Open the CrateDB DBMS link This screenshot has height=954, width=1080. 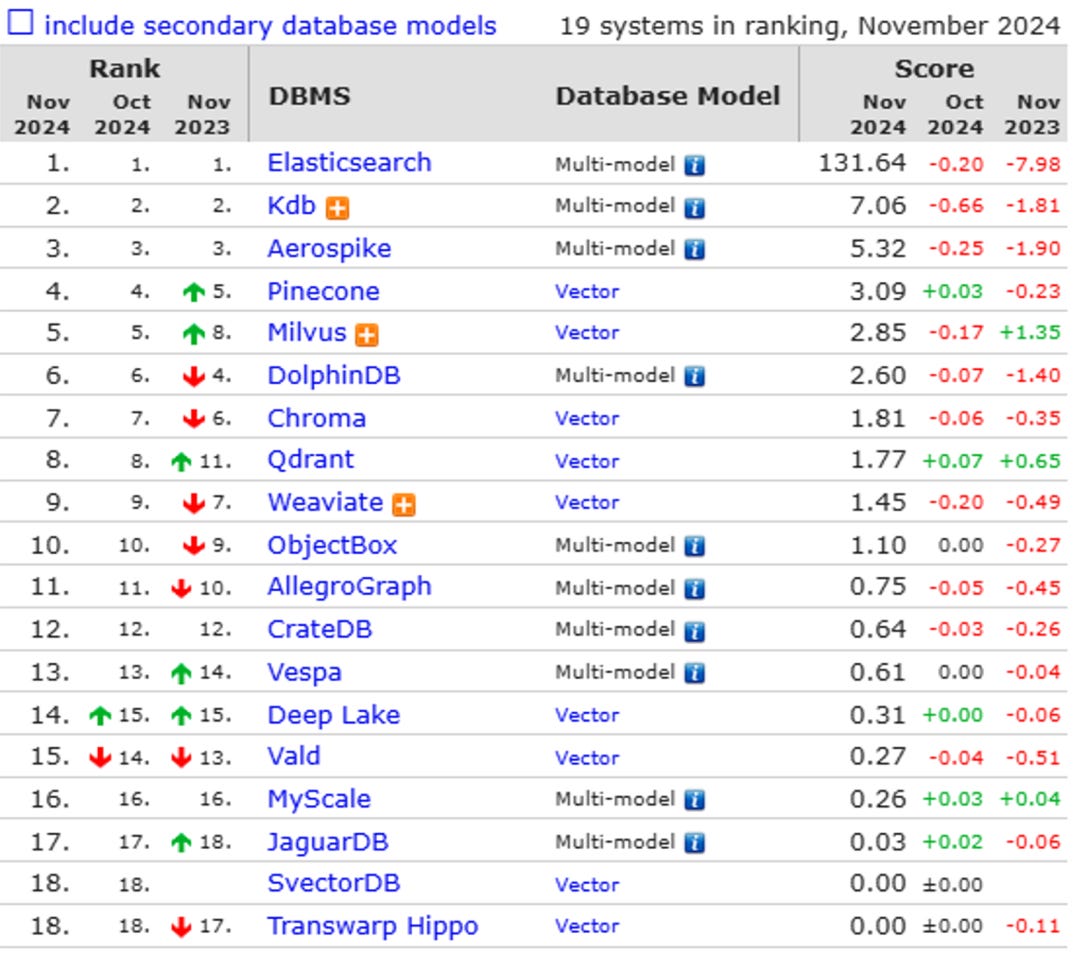pos(320,629)
